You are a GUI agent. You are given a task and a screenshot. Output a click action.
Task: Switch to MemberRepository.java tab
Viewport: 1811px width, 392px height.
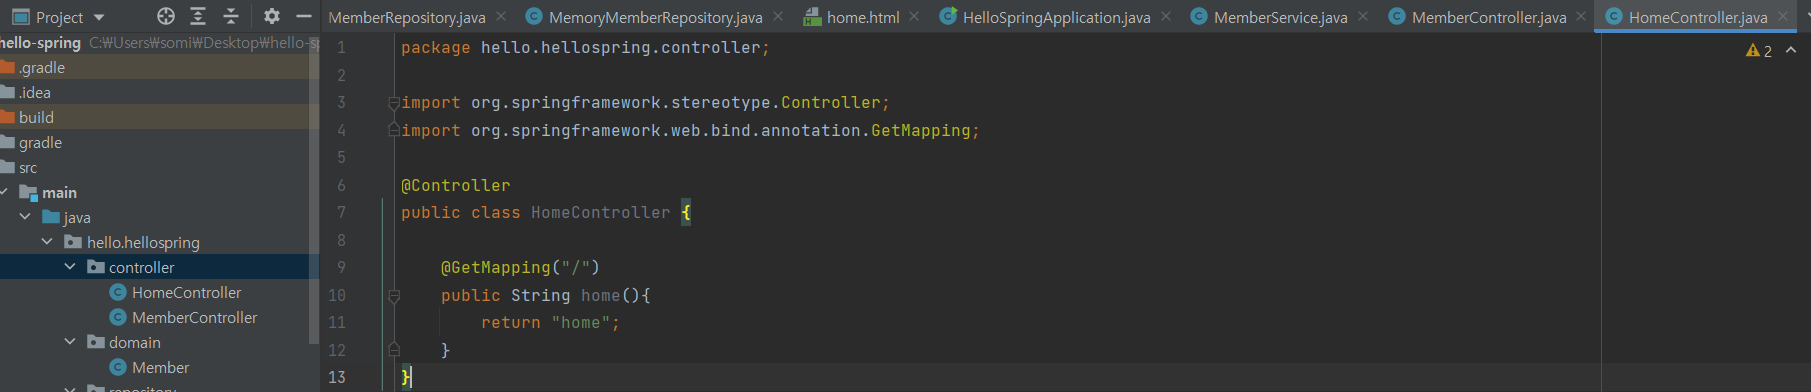pyautogui.click(x=407, y=17)
